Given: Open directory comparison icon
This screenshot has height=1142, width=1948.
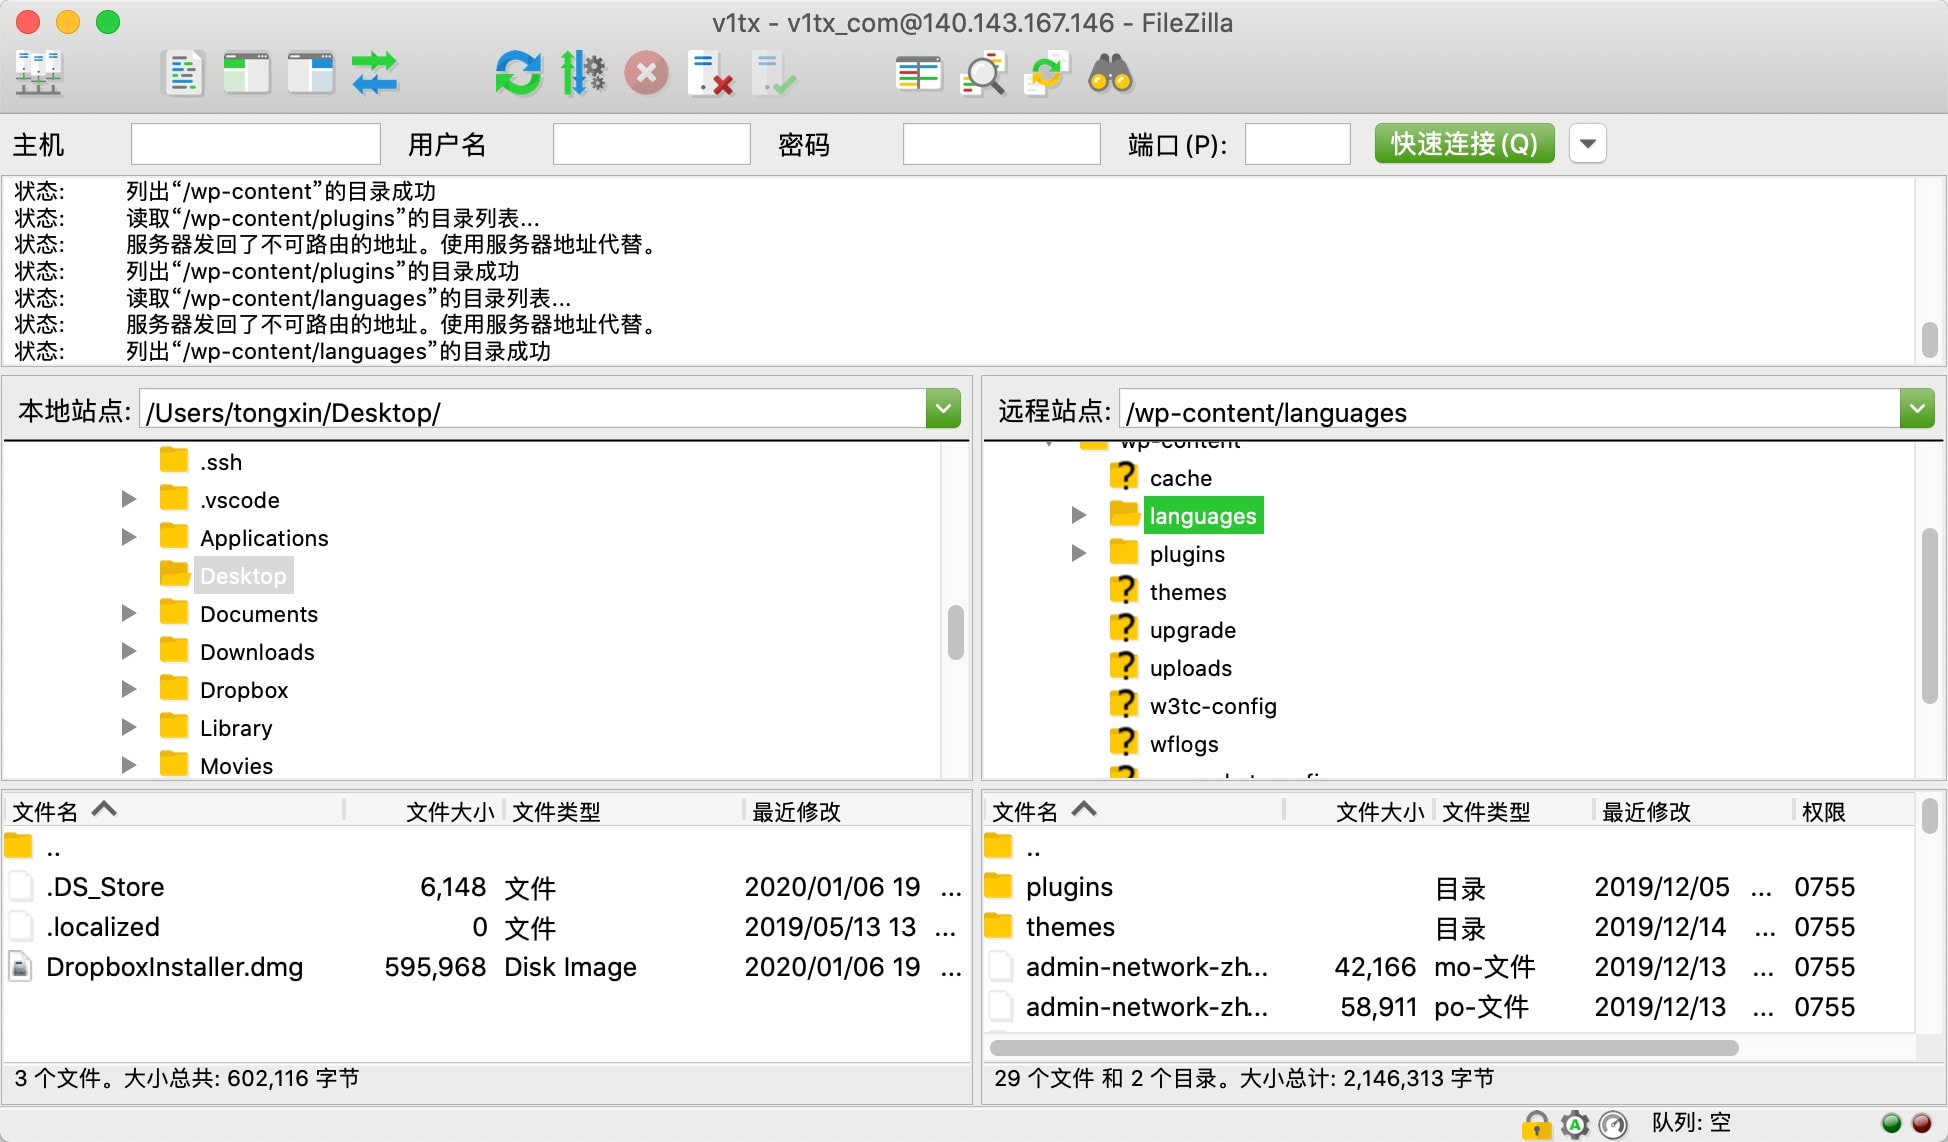Looking at the screenshot, I should tap(918, 74).
